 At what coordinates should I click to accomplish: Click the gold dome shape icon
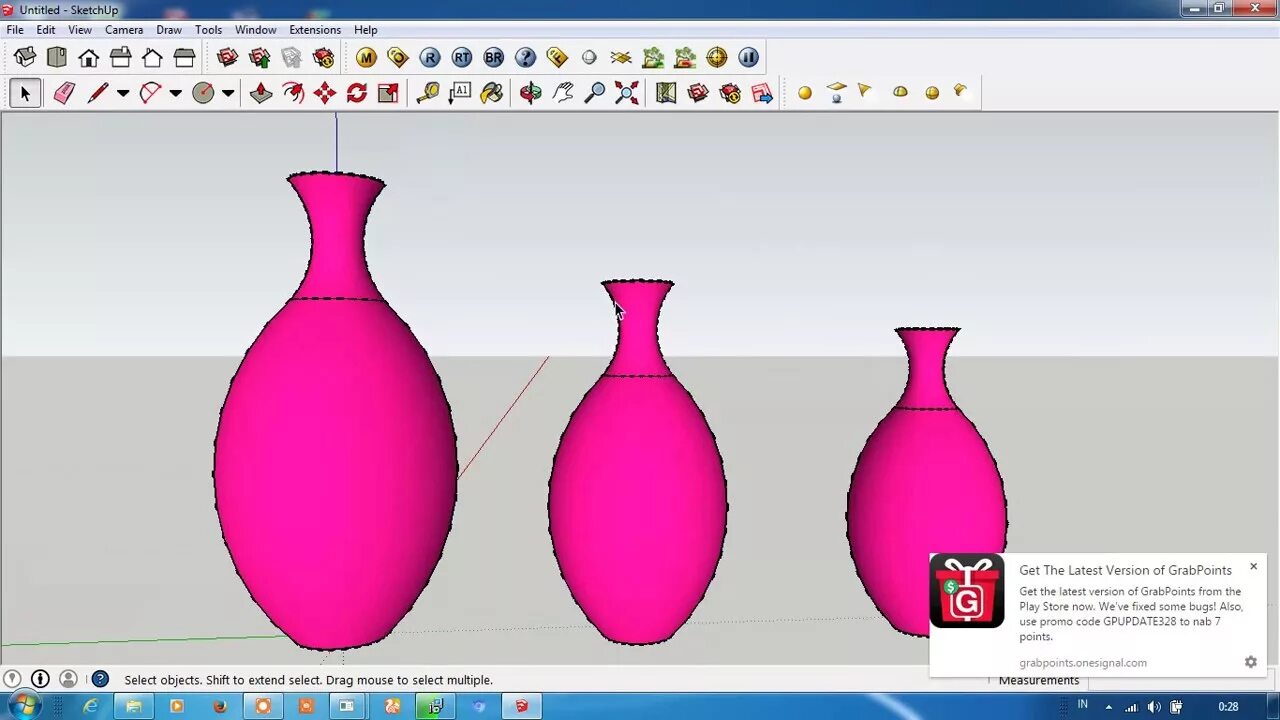(900, 92)
